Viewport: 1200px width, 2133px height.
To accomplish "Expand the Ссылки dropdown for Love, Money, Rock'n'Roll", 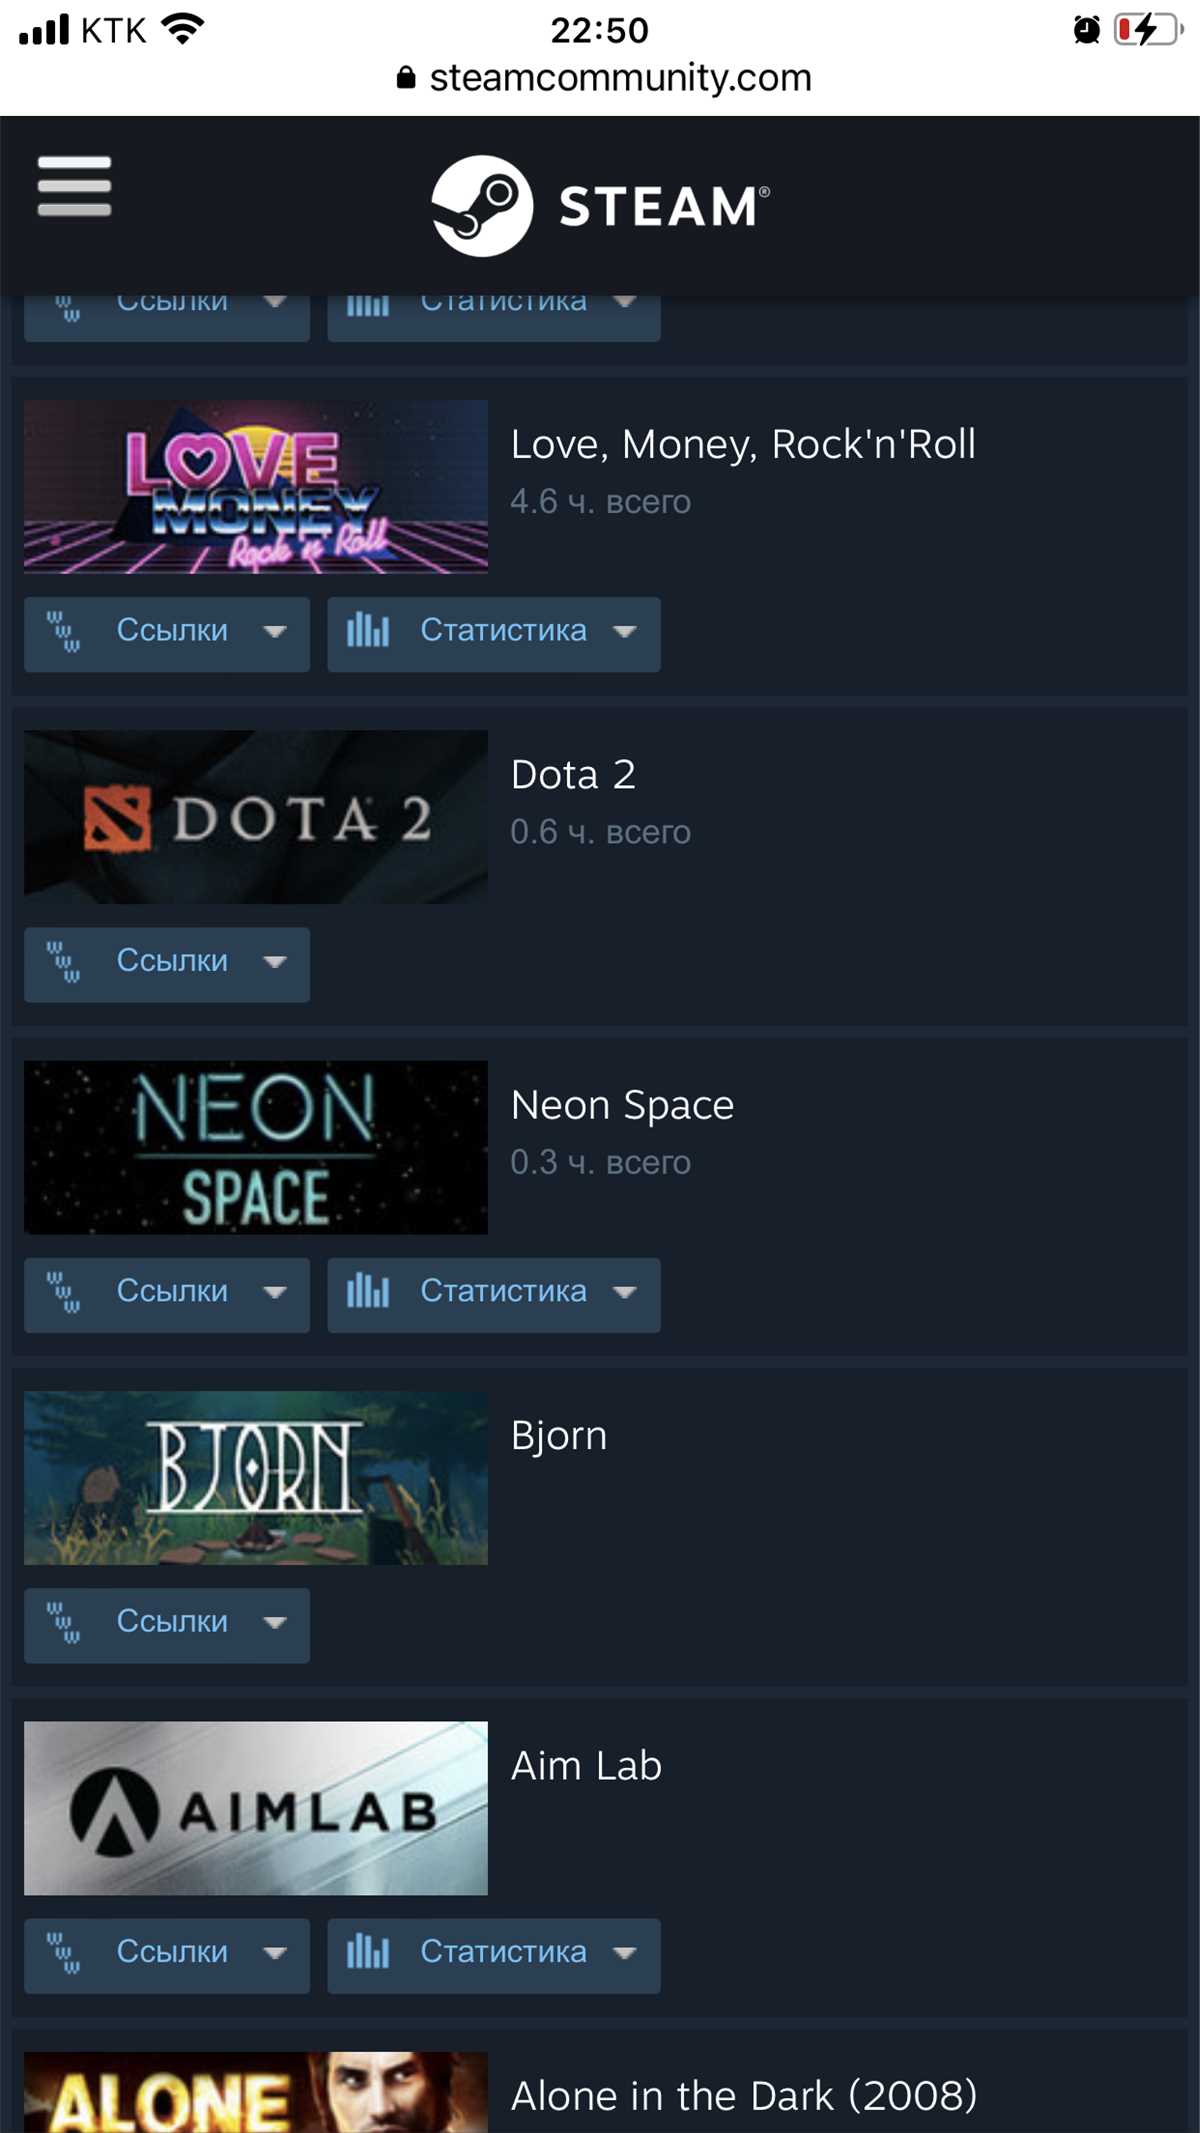I will [x=167, y=634].
